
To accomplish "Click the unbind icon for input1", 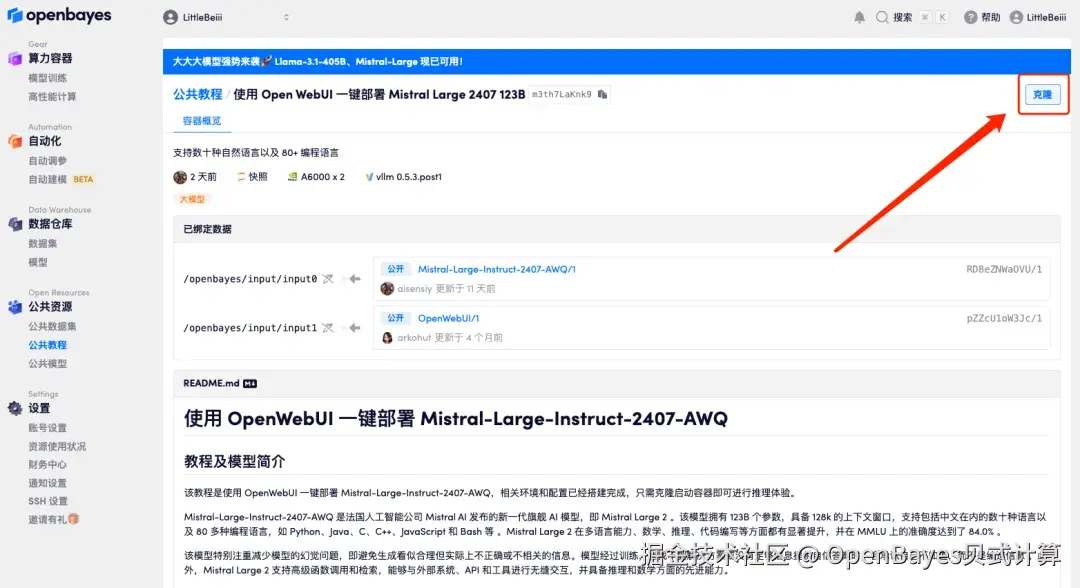I will click(328, 328).
